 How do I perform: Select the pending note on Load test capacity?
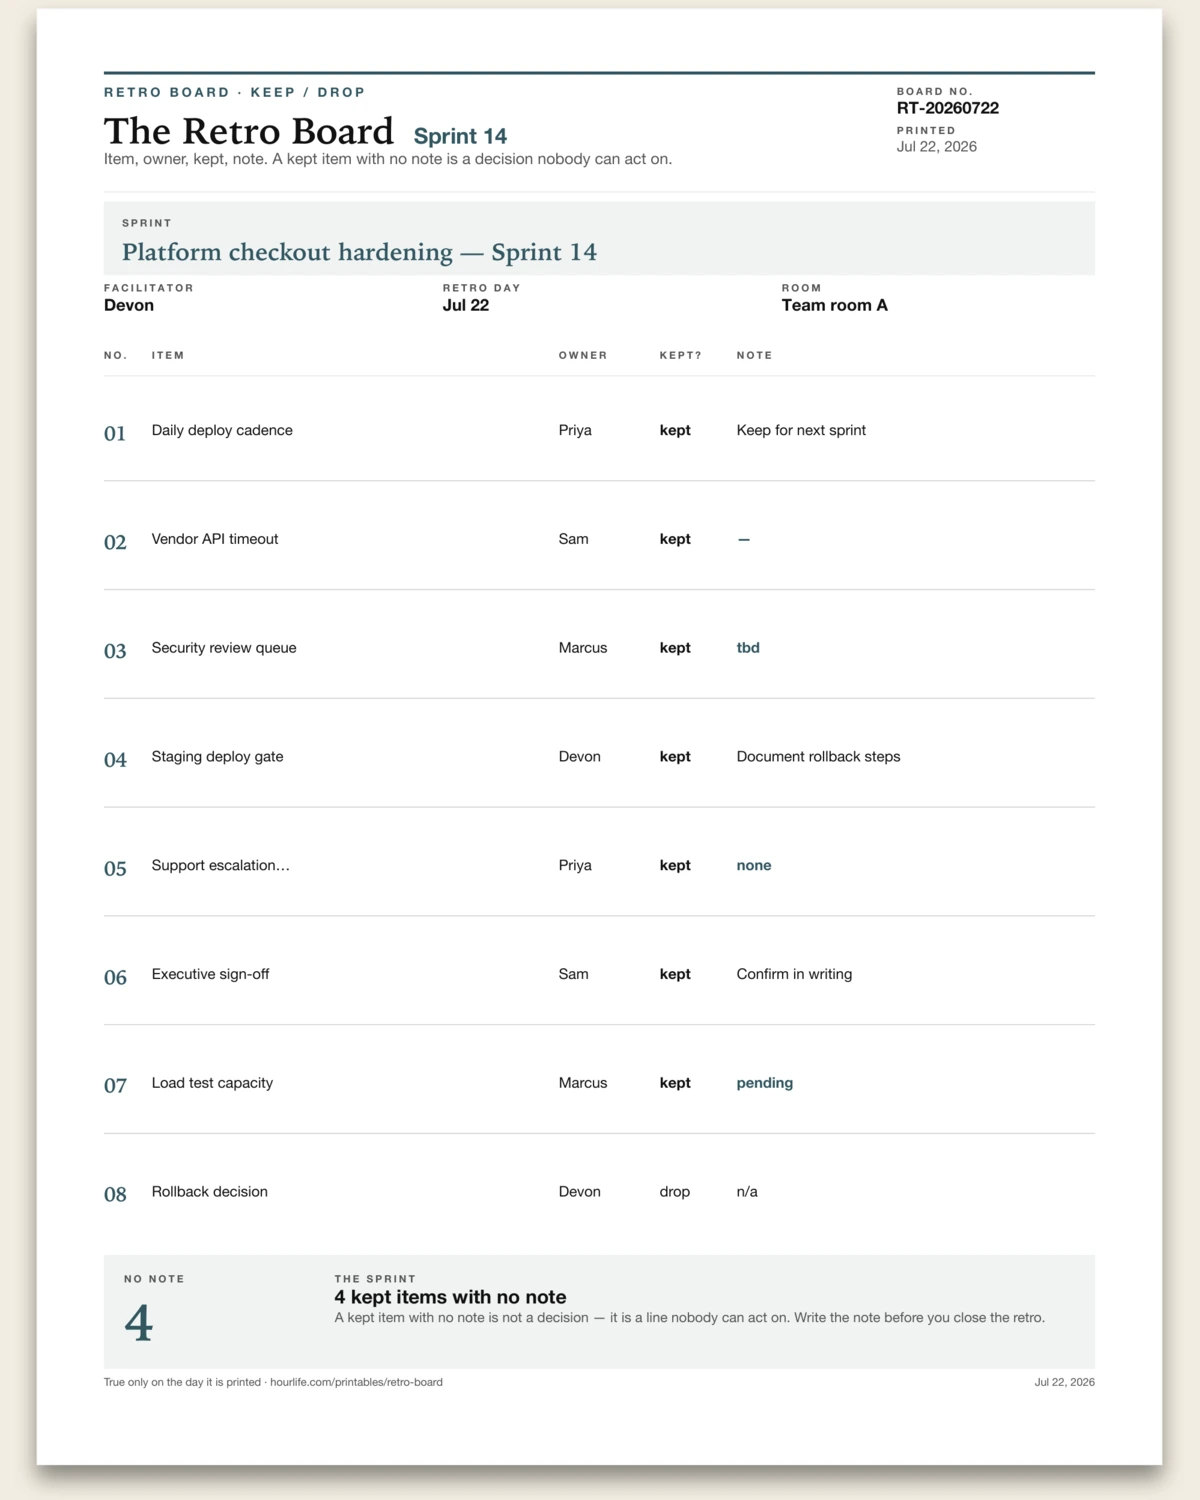pos(765,1083)
